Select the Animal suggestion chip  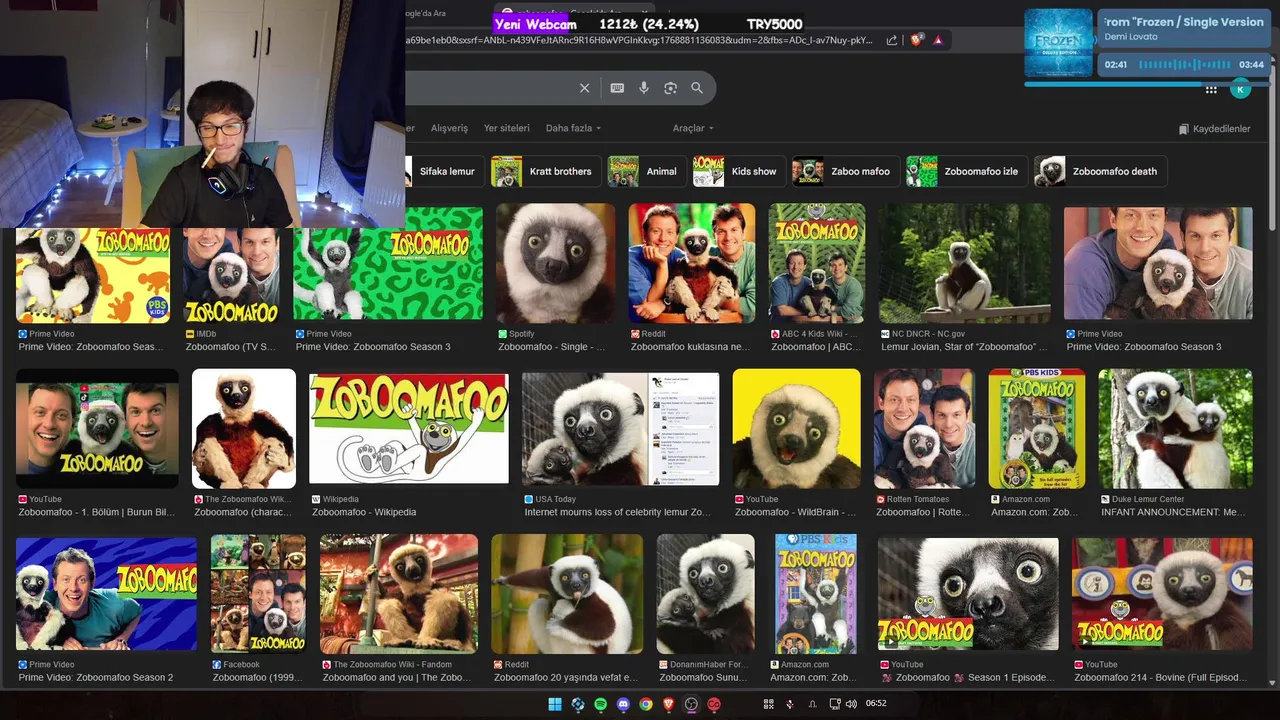(x=646, y=171)
